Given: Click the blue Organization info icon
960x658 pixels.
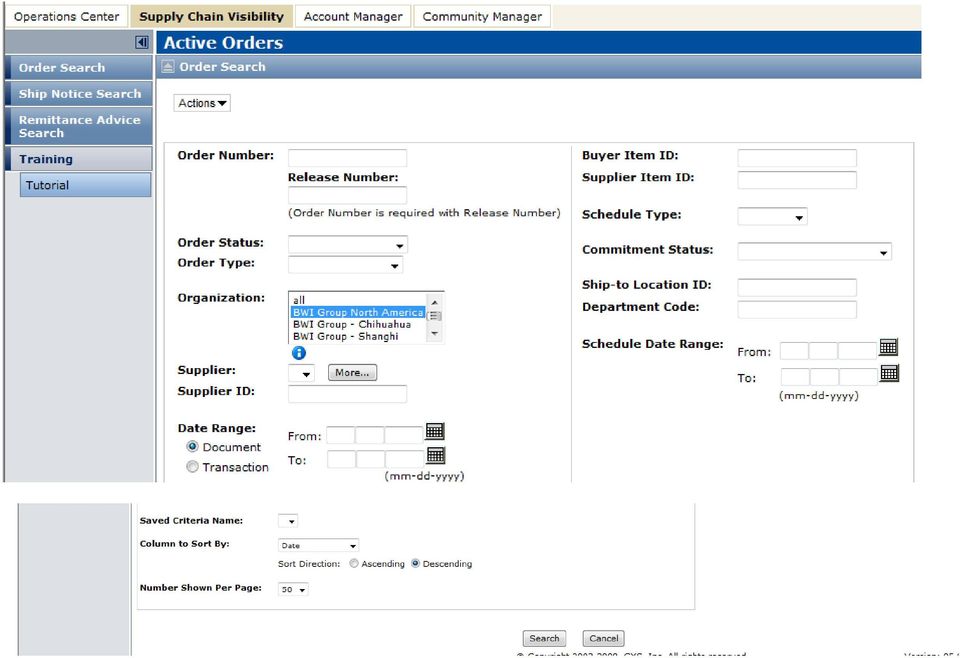Looking at the screenshot, I should [299, 353].
